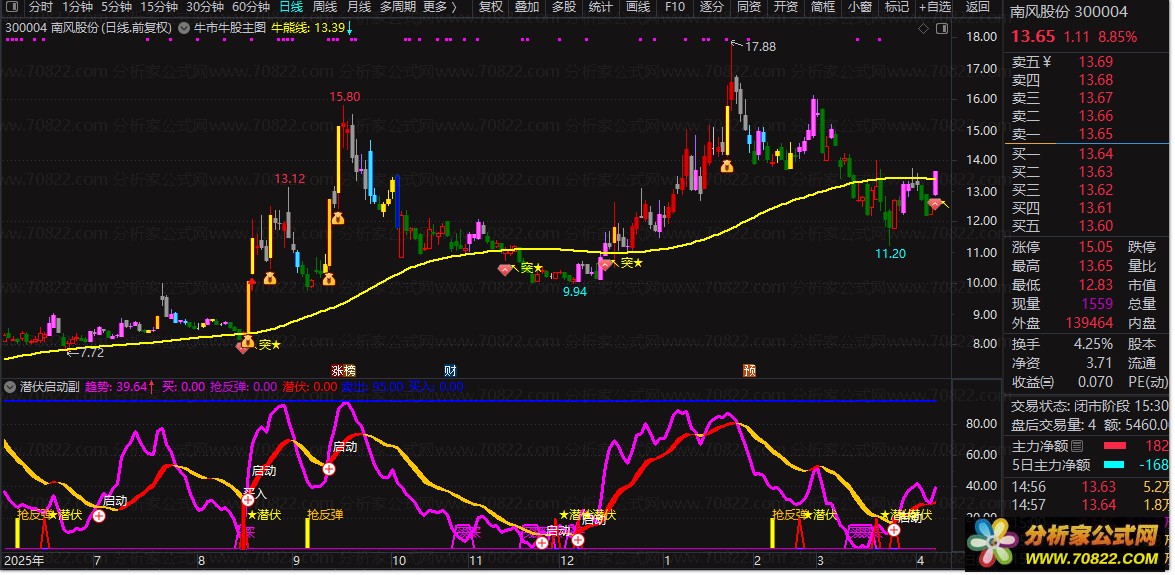Click the 返回 back button
This screenshot has width=1175, height=575.
point(978,7)
